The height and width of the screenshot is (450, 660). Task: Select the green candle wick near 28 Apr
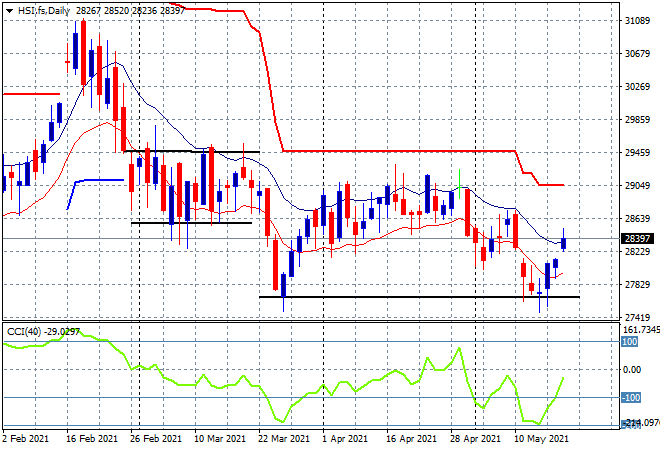[460, 184]
